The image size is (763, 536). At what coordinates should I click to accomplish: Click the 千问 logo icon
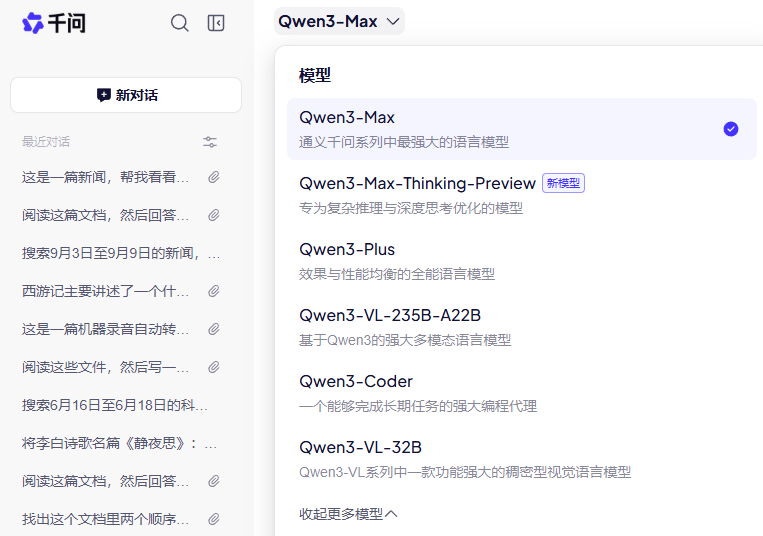pyautogui.click(x=33, y=23)
